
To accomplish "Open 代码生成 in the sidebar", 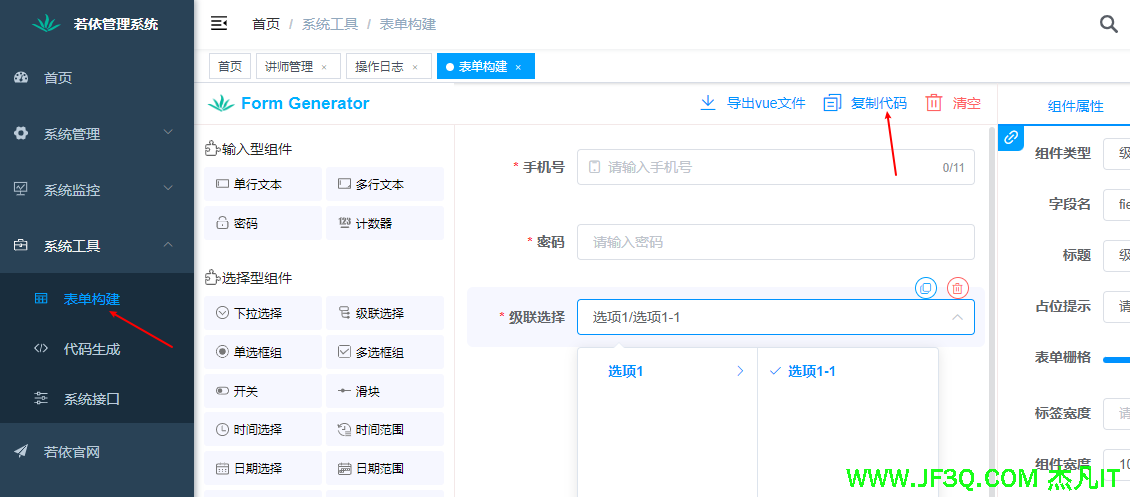I will coord(92,349).
